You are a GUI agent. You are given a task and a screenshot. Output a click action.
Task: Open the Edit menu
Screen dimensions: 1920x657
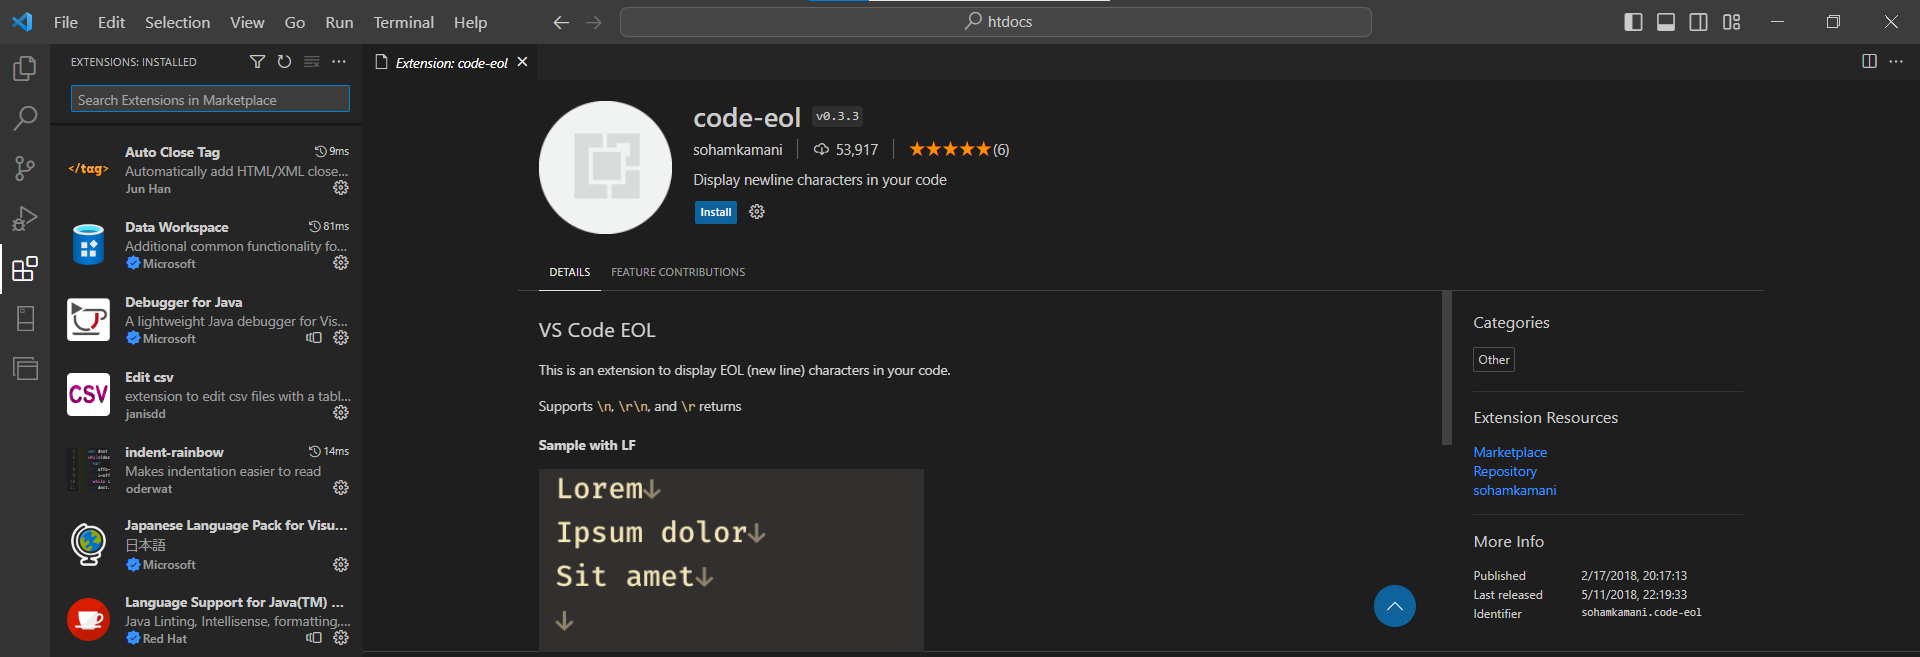pos(111,22)
